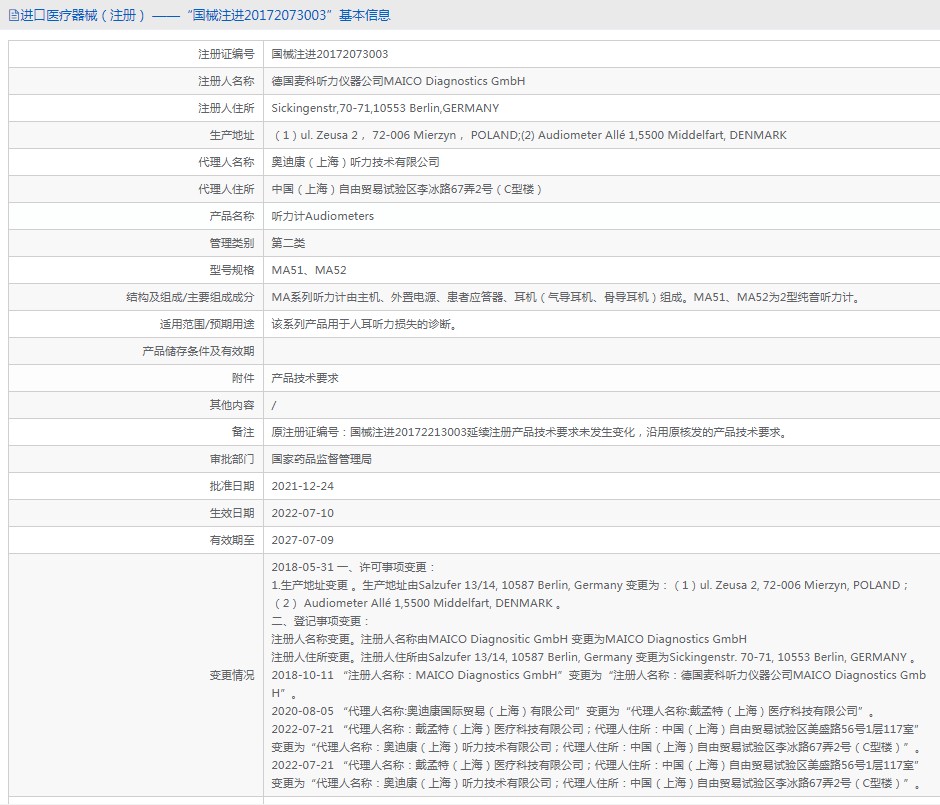Click the change entry dated "2020-08-05"

(573, 711)
